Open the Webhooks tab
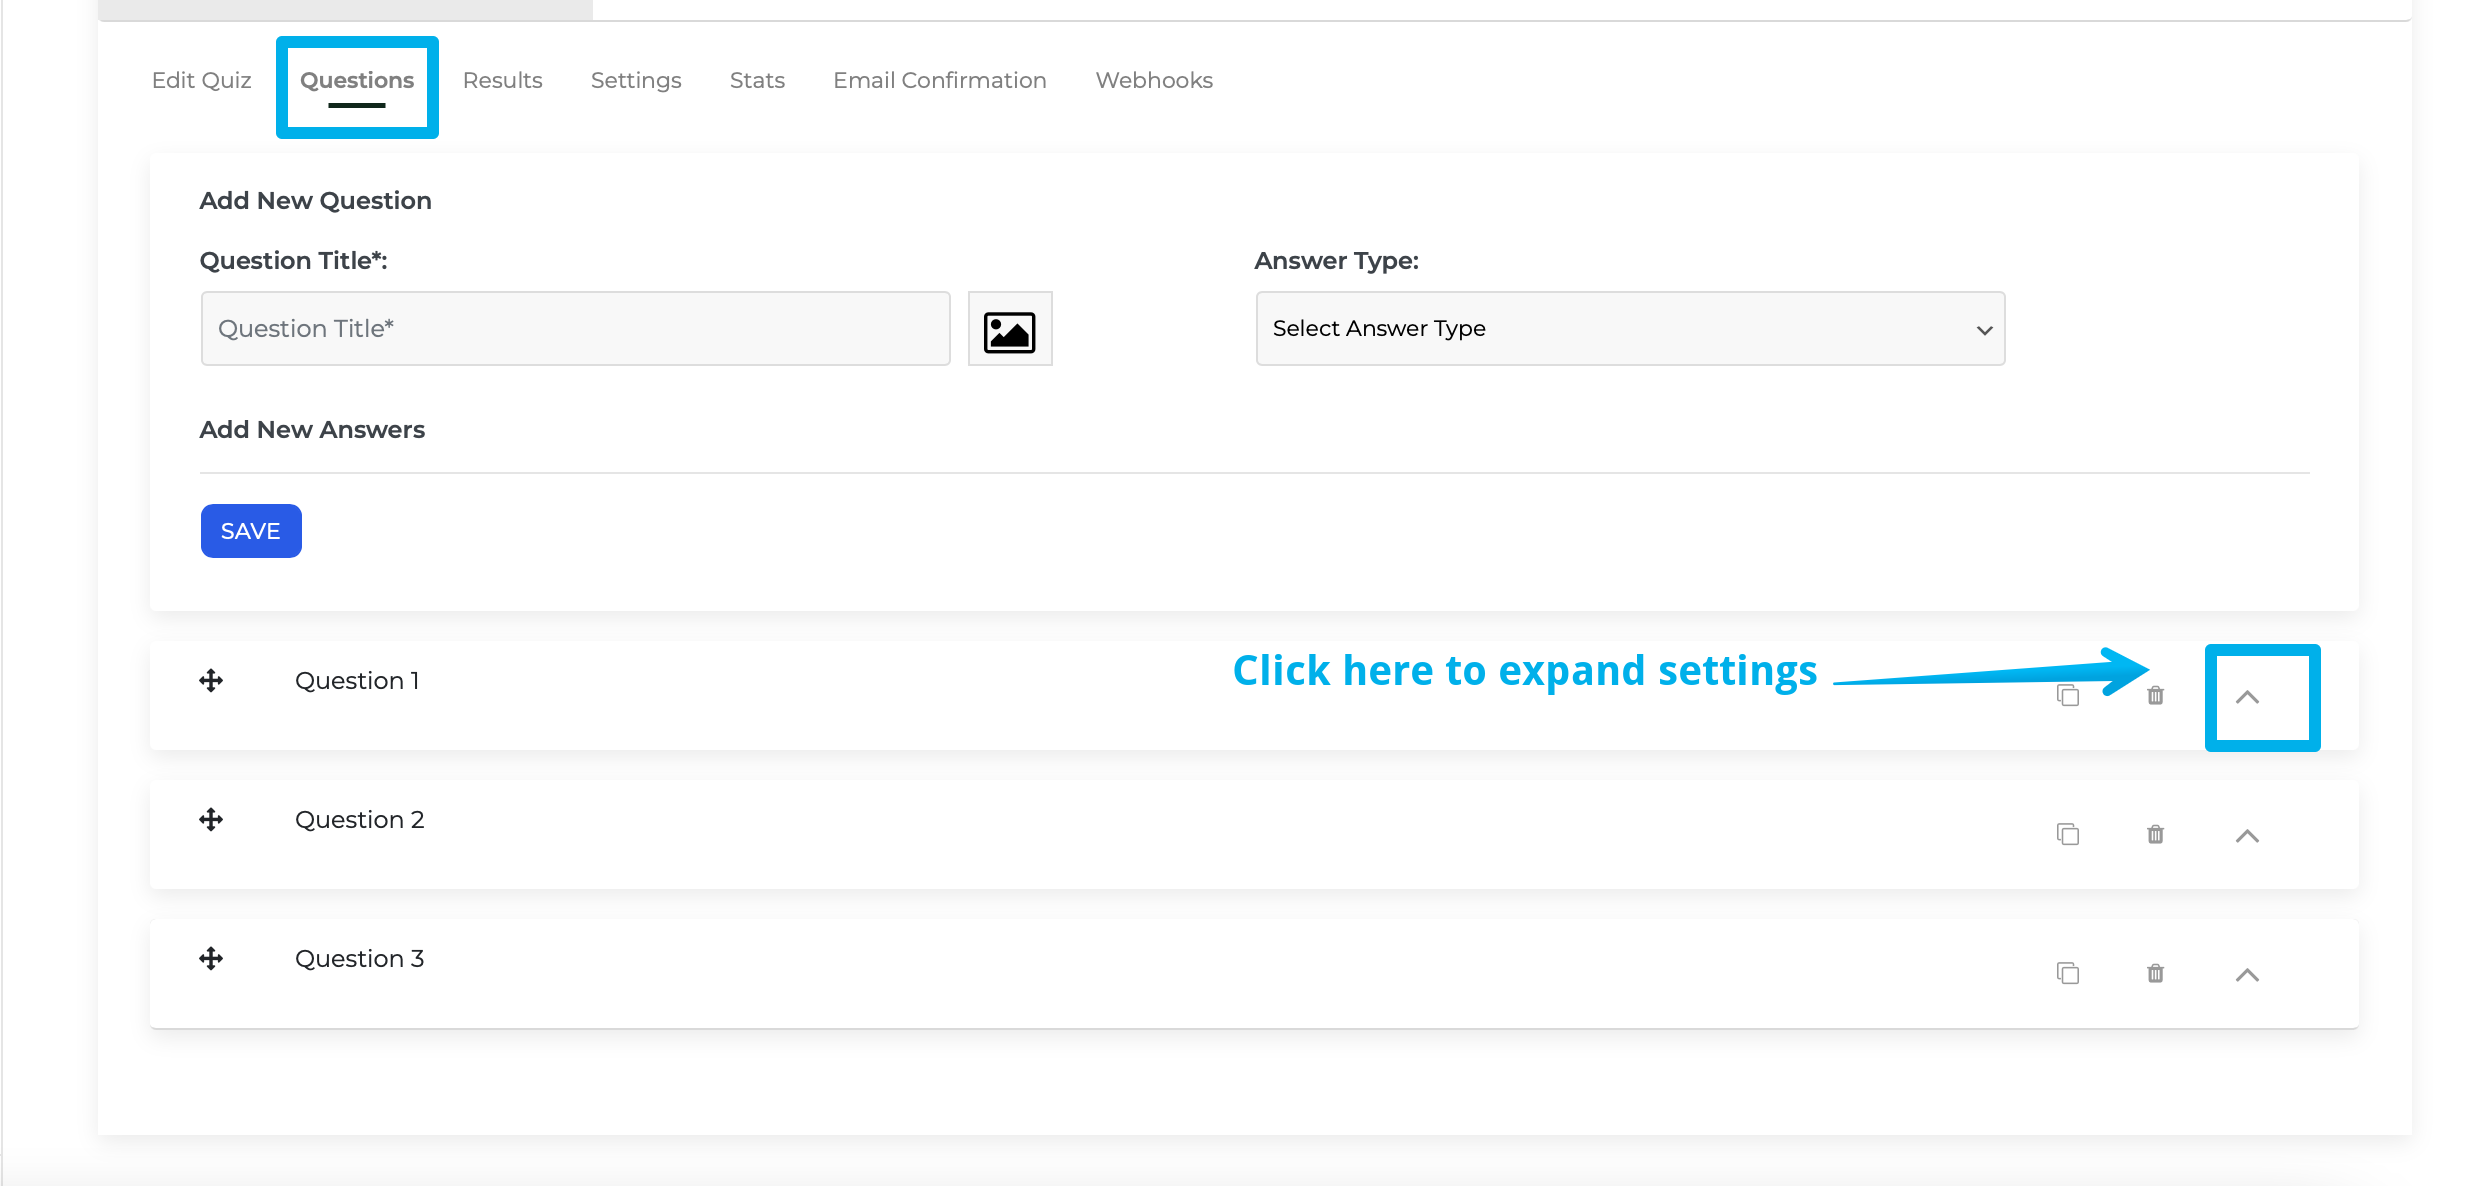Viewport: 2486px width, 1186px height. pyautogui.click(x=1153, y=80)
